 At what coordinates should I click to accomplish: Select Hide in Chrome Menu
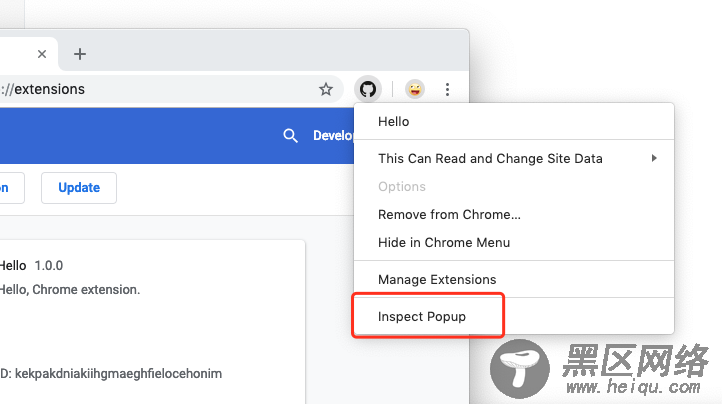click(x=444, y=242)
